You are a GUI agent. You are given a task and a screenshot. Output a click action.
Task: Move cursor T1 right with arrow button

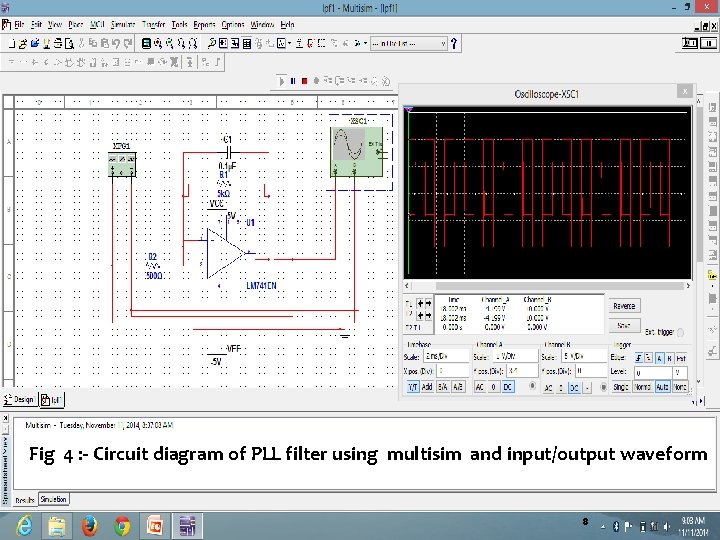coord(428,304)
